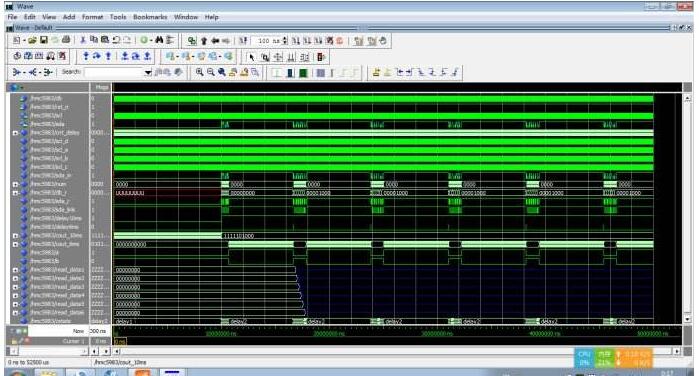
Task: Select the arrow pointer select mode tool
Action: (252, 57)
